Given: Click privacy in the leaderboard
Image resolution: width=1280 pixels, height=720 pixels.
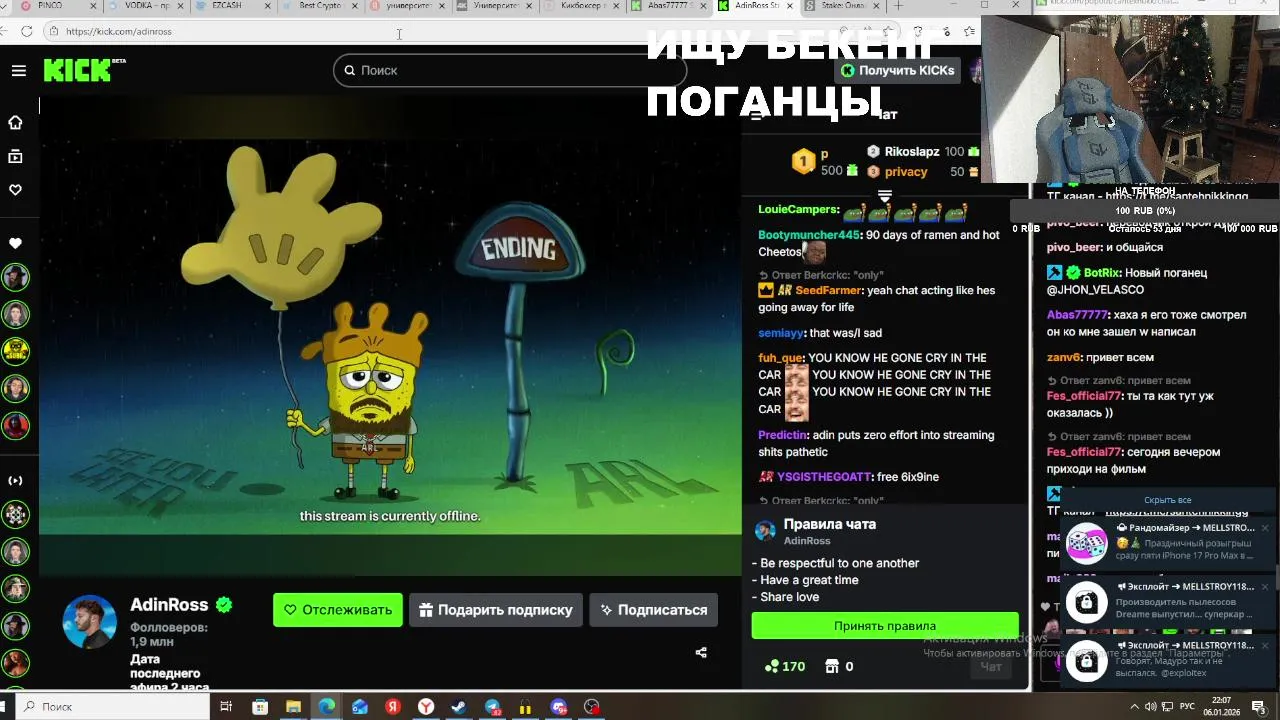Looking at the screenshot, I should pos(906,172).
